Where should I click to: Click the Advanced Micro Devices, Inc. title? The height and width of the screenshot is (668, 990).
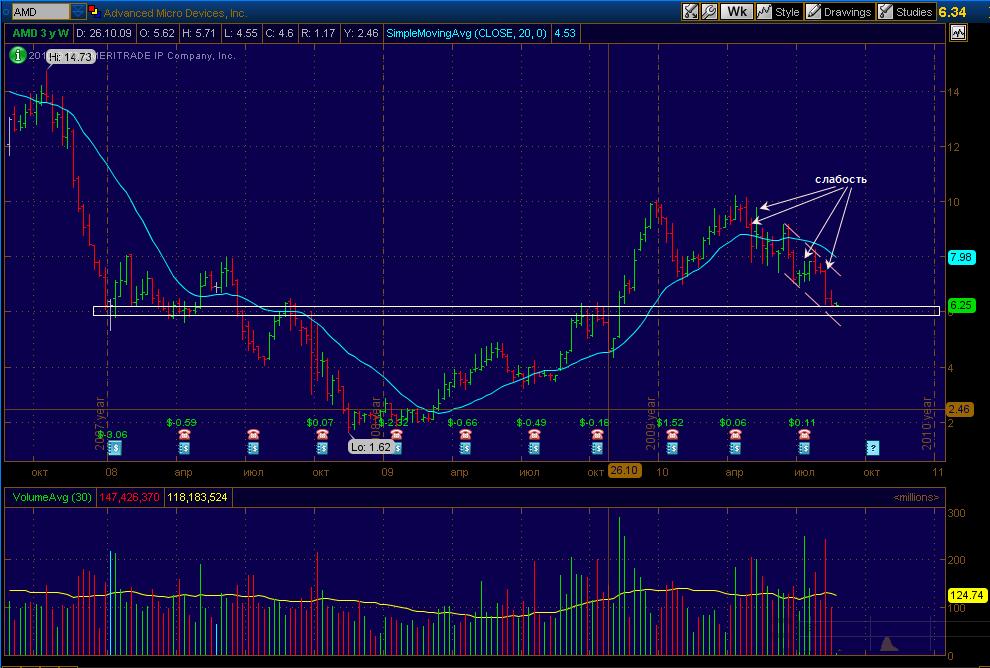175,12
